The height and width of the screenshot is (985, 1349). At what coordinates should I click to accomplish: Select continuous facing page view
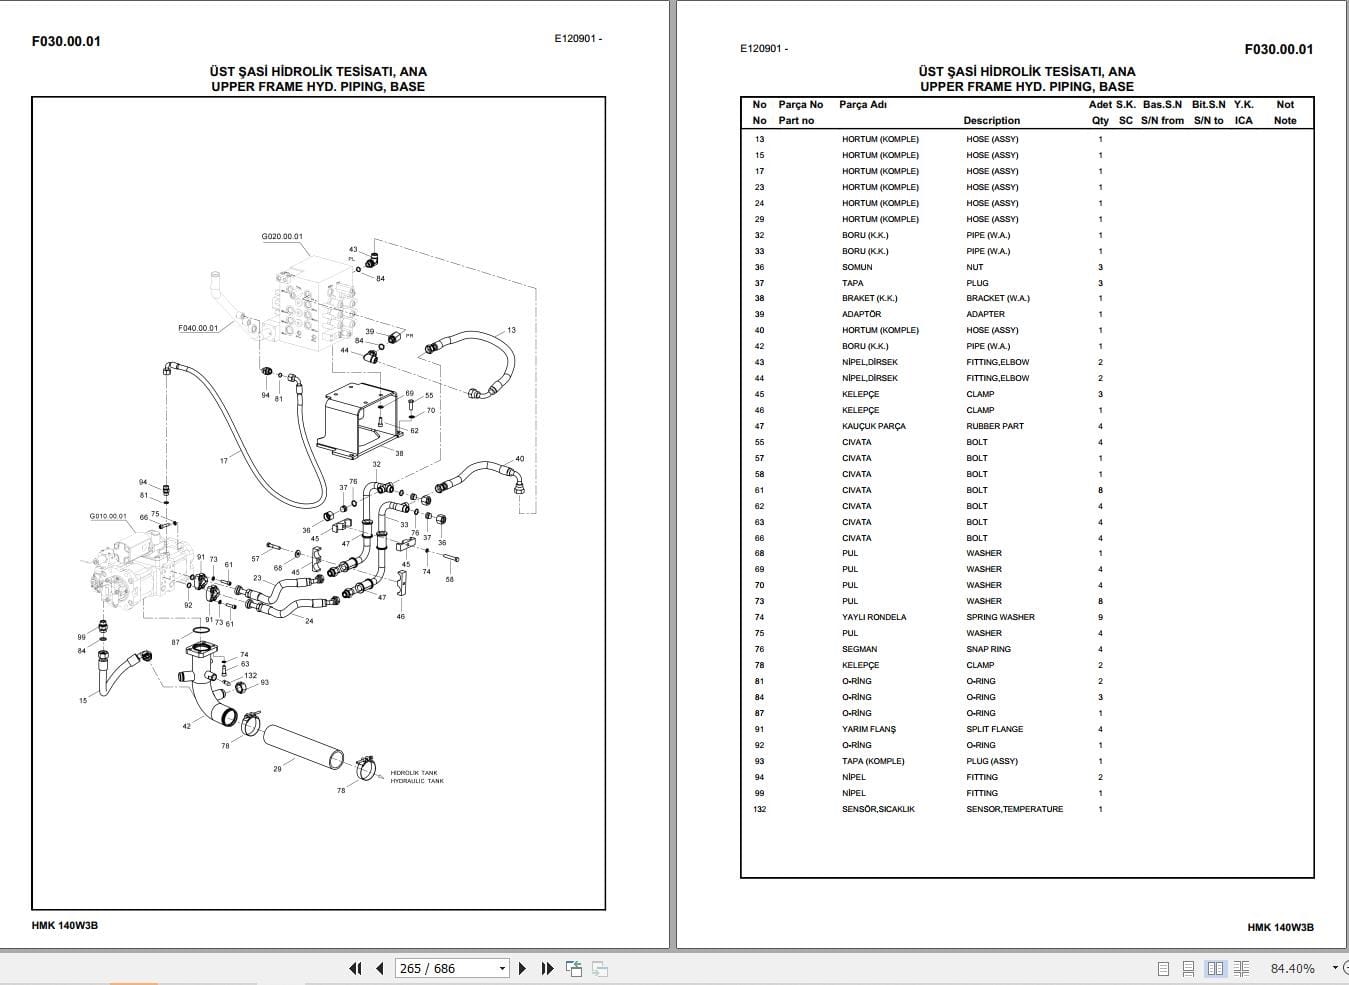(1241, 968)
